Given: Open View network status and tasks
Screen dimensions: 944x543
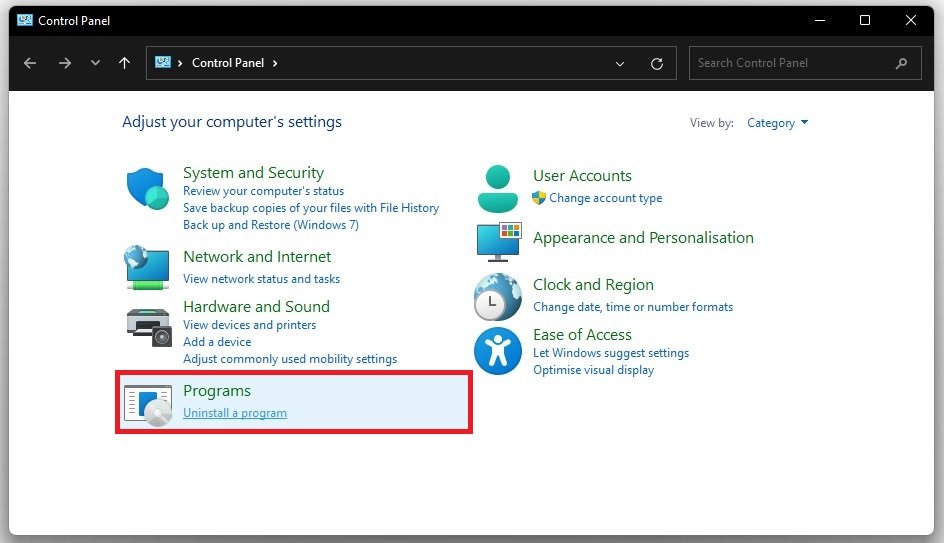Looking at the screenshot, I should pos(261,279).
